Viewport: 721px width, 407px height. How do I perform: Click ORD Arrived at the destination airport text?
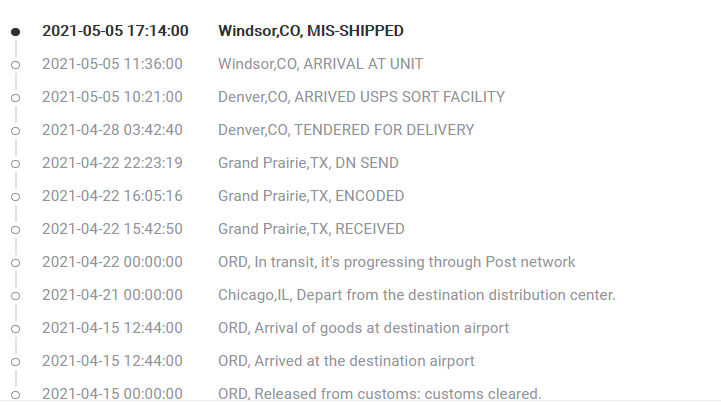(x=346, y=361)
